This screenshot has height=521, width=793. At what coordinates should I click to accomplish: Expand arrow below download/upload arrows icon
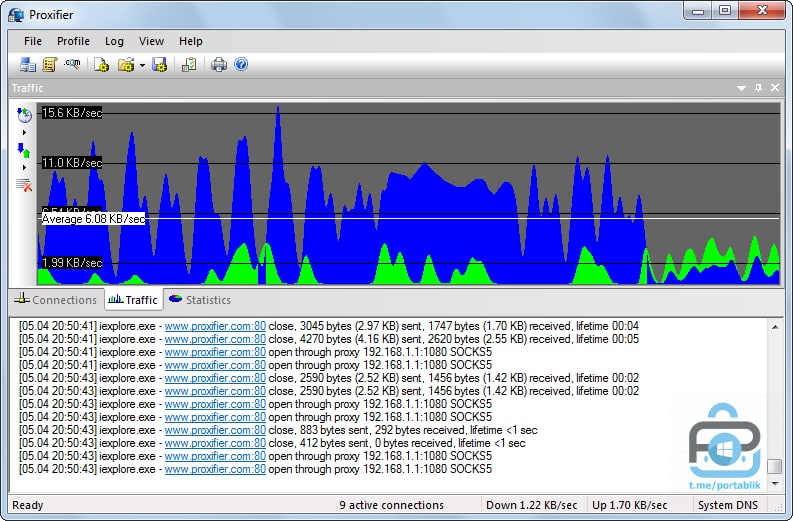(x=24, y=167)
